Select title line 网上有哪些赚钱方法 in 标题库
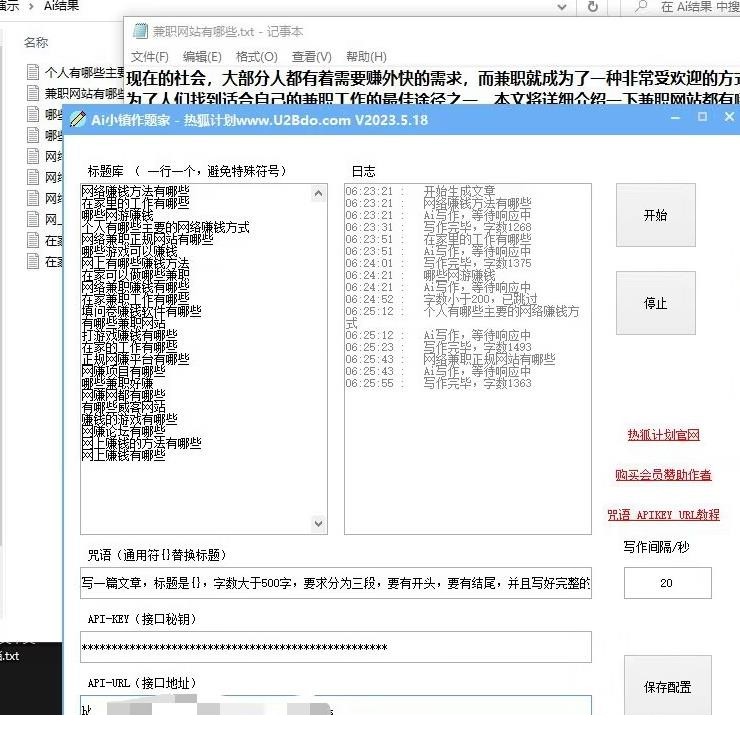The height and width of the screenshot is (738, 740). [x=135, y=263]
